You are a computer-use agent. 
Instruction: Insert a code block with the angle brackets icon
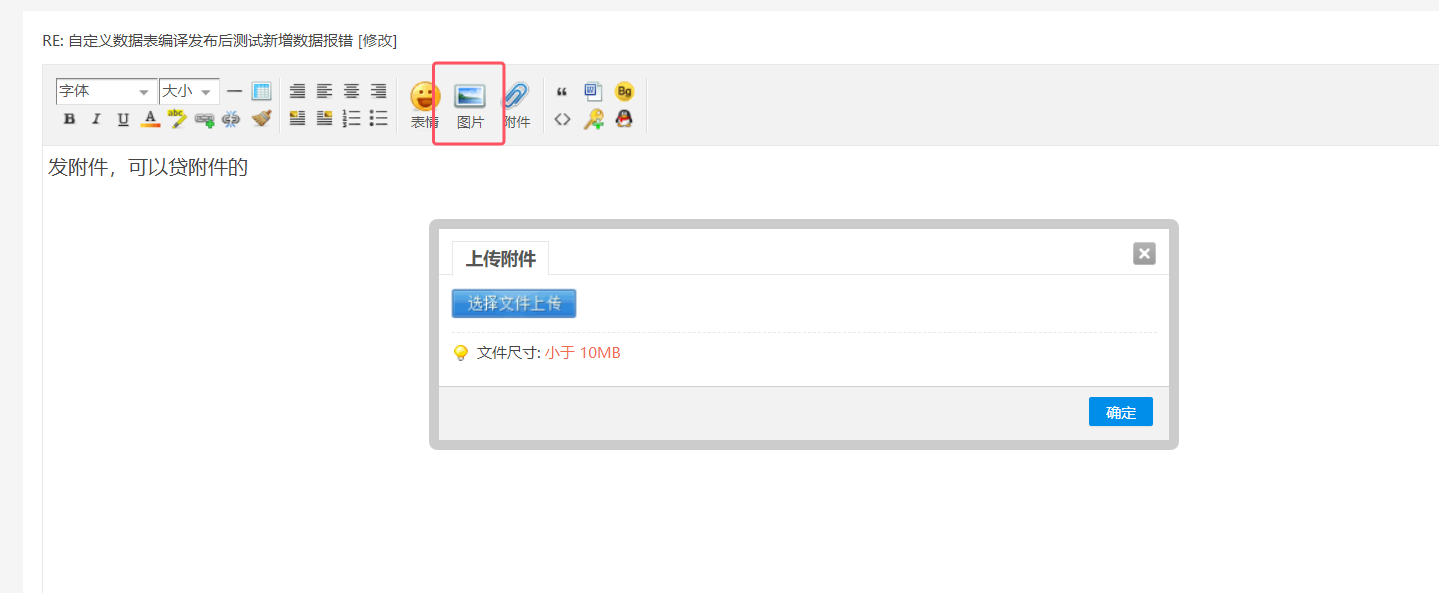click(x=562, y=119)
